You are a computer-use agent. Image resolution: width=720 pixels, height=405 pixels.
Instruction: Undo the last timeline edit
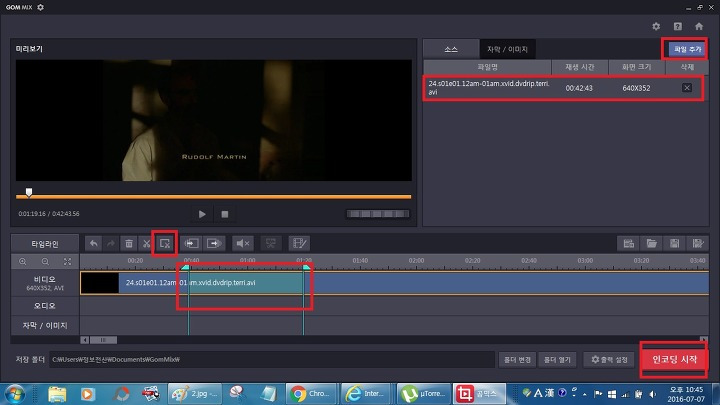[x=94, y=243]
